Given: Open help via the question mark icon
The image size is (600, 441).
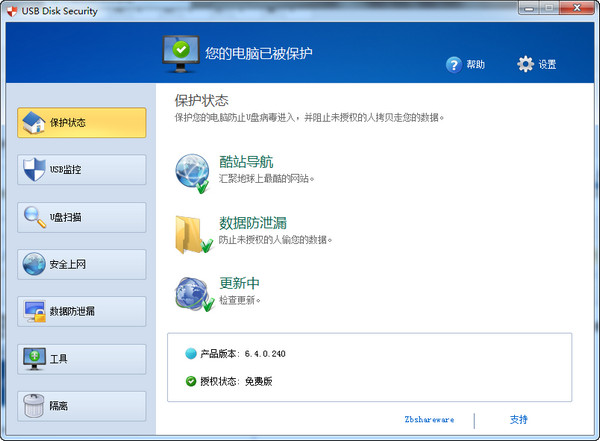Looking at the screenshot, I should point(454,65).
